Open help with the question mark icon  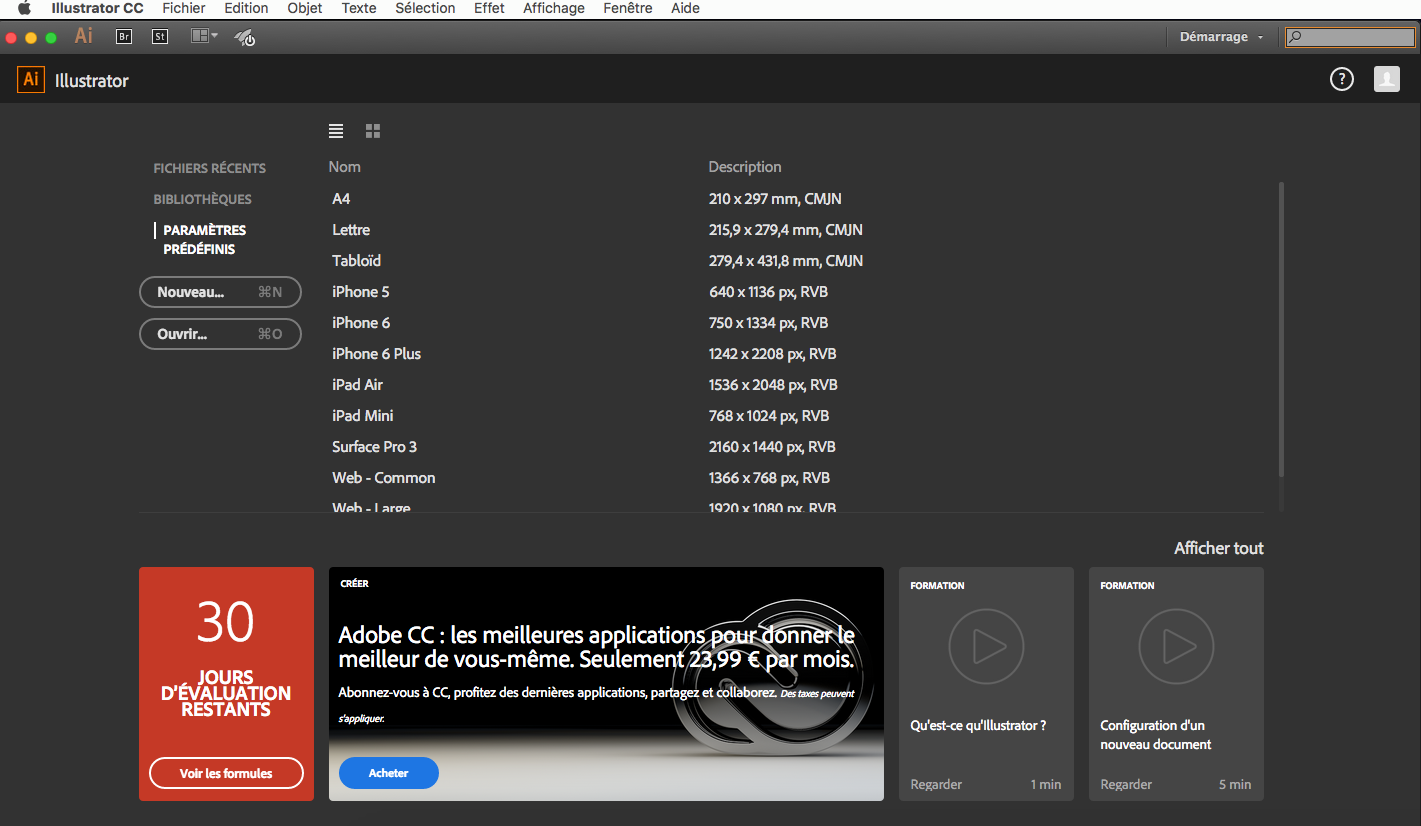tap(1341, 80)
